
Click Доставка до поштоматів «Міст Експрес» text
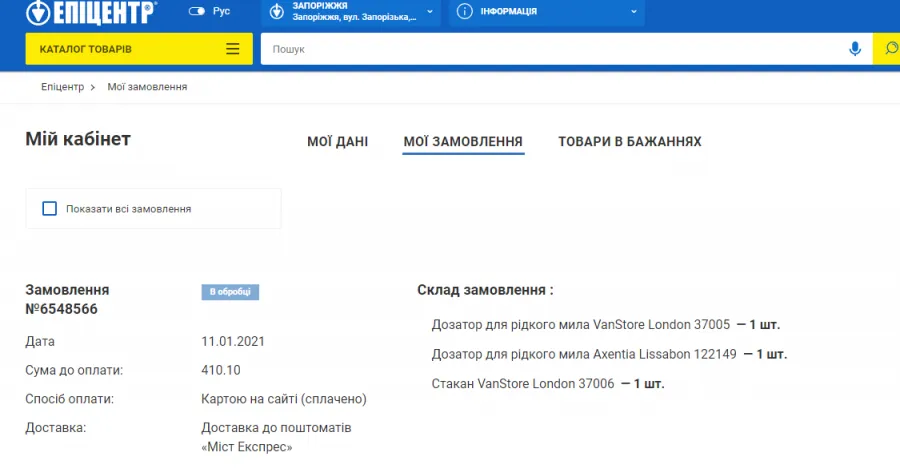pyautogui.click(x=276, y=437)
